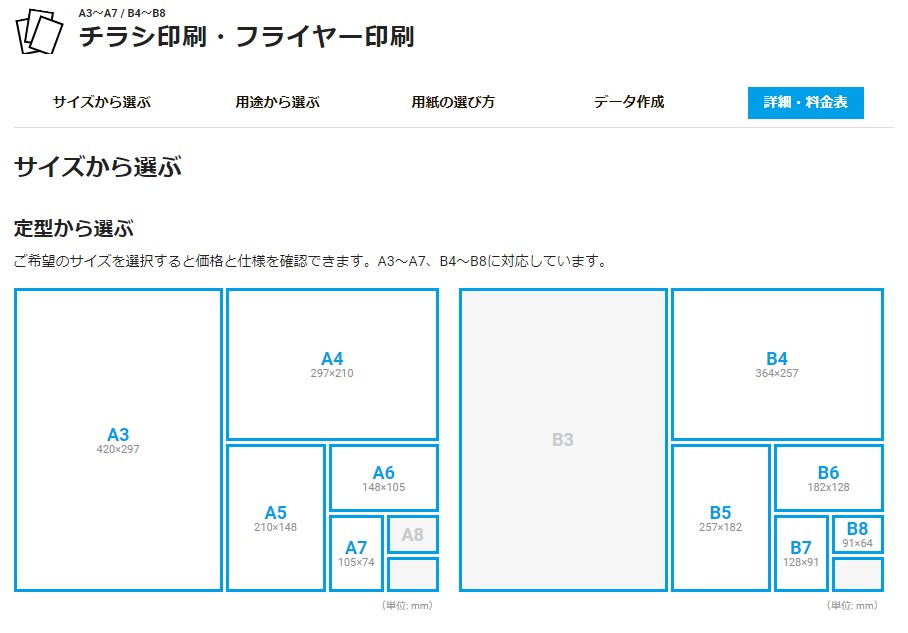Switch to 用途から選ぶ tab
The image size is (908, 633).
[277, 102]
